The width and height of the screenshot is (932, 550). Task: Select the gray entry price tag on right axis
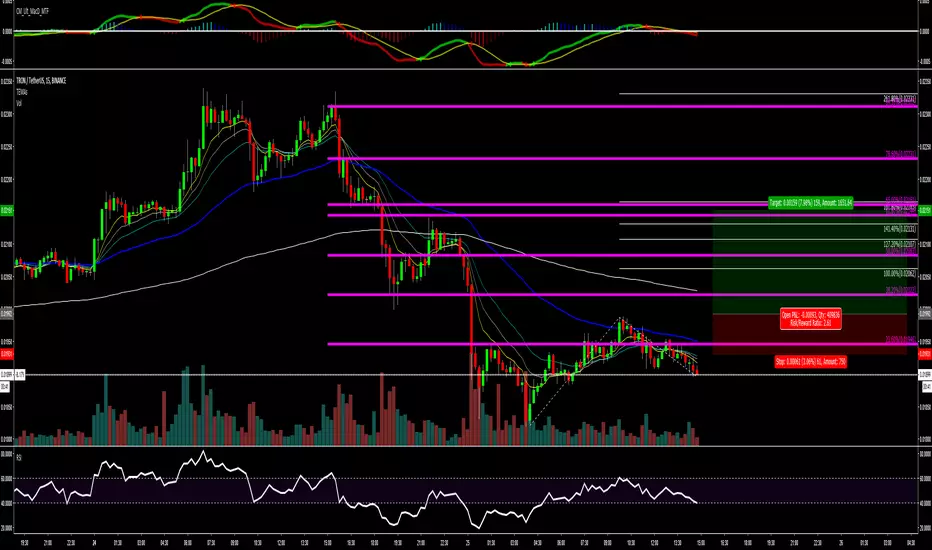pyautogui.click(x=925, y=313)
